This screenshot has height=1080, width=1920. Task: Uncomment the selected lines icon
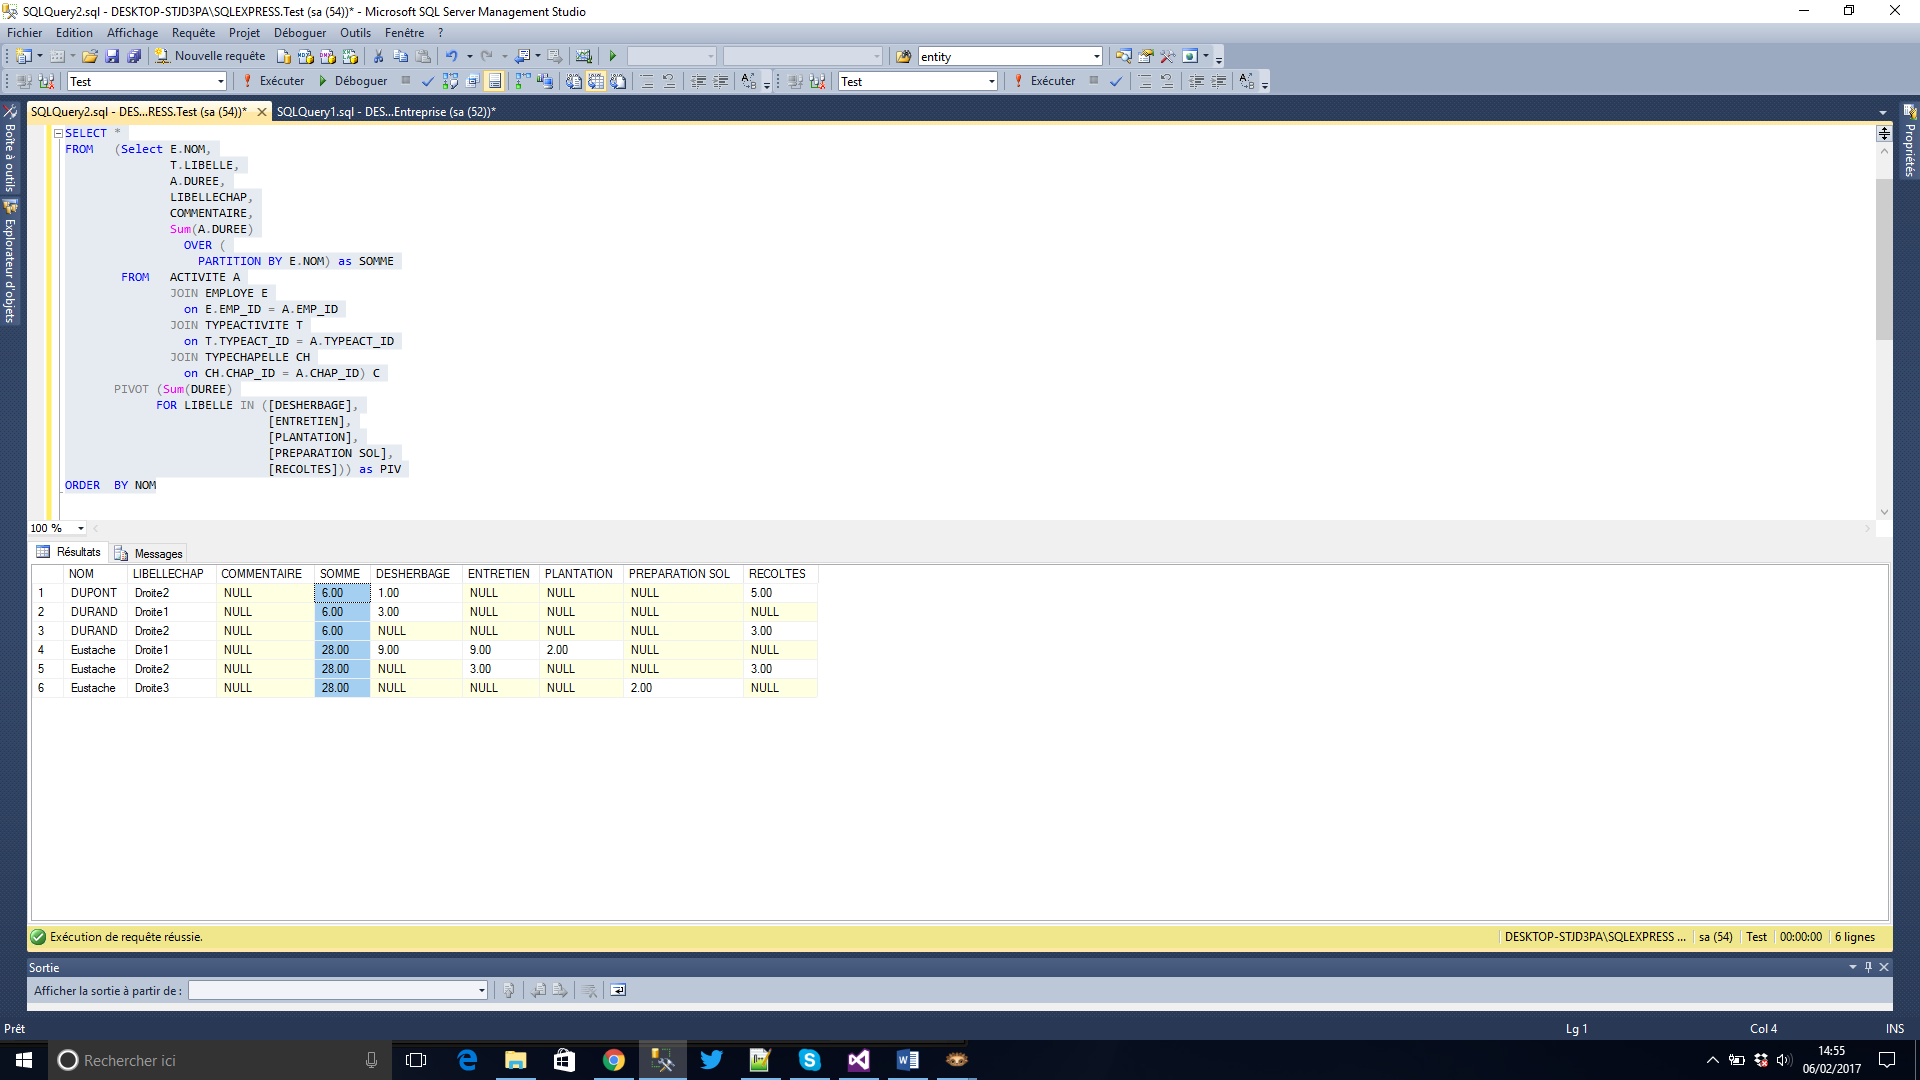click(669, 82)
